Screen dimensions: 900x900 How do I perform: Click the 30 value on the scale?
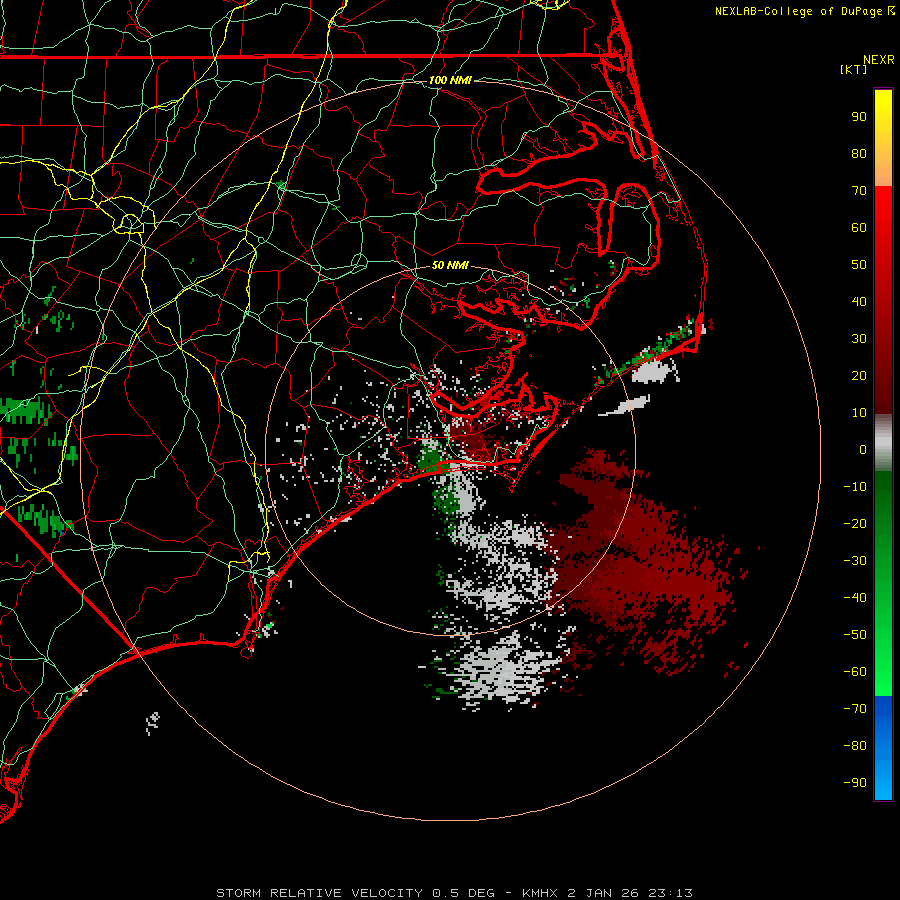point(859,339)
